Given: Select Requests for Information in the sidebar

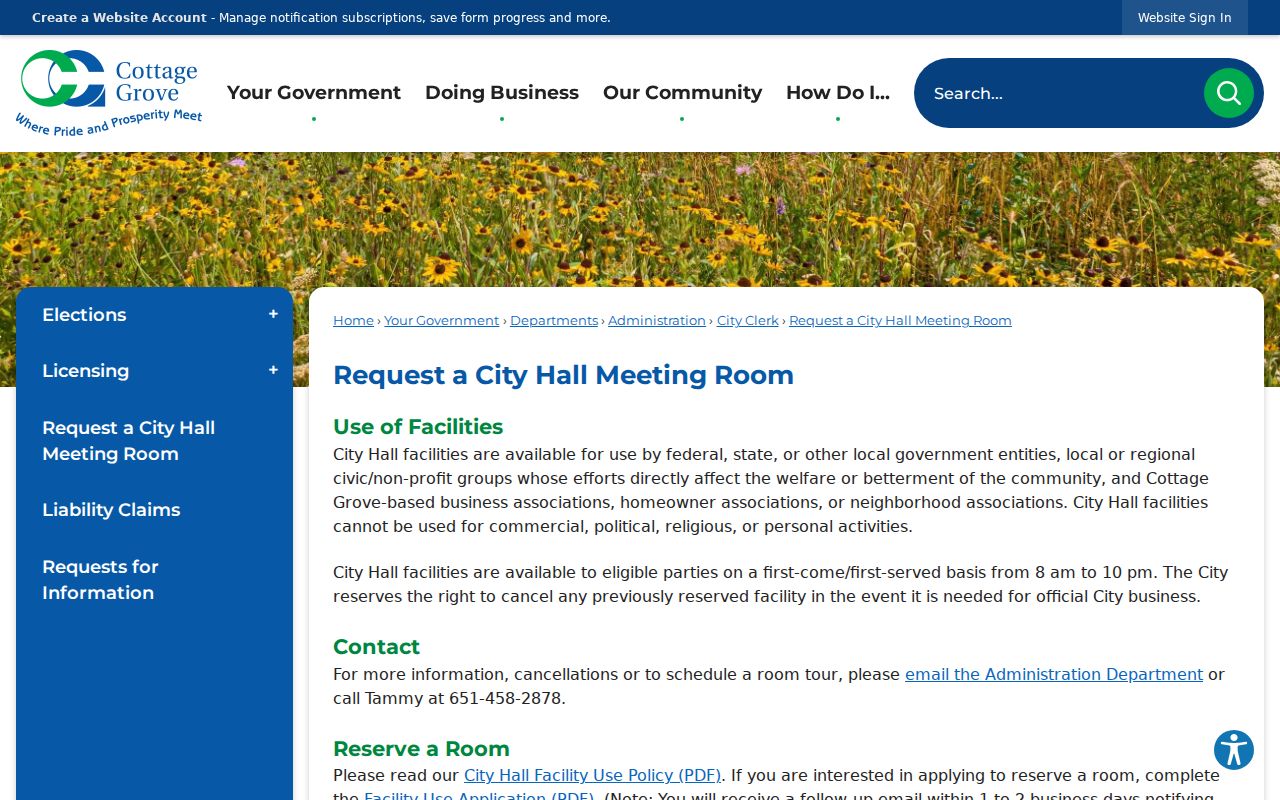Looking at the screenshot, I should coord(154,580).
